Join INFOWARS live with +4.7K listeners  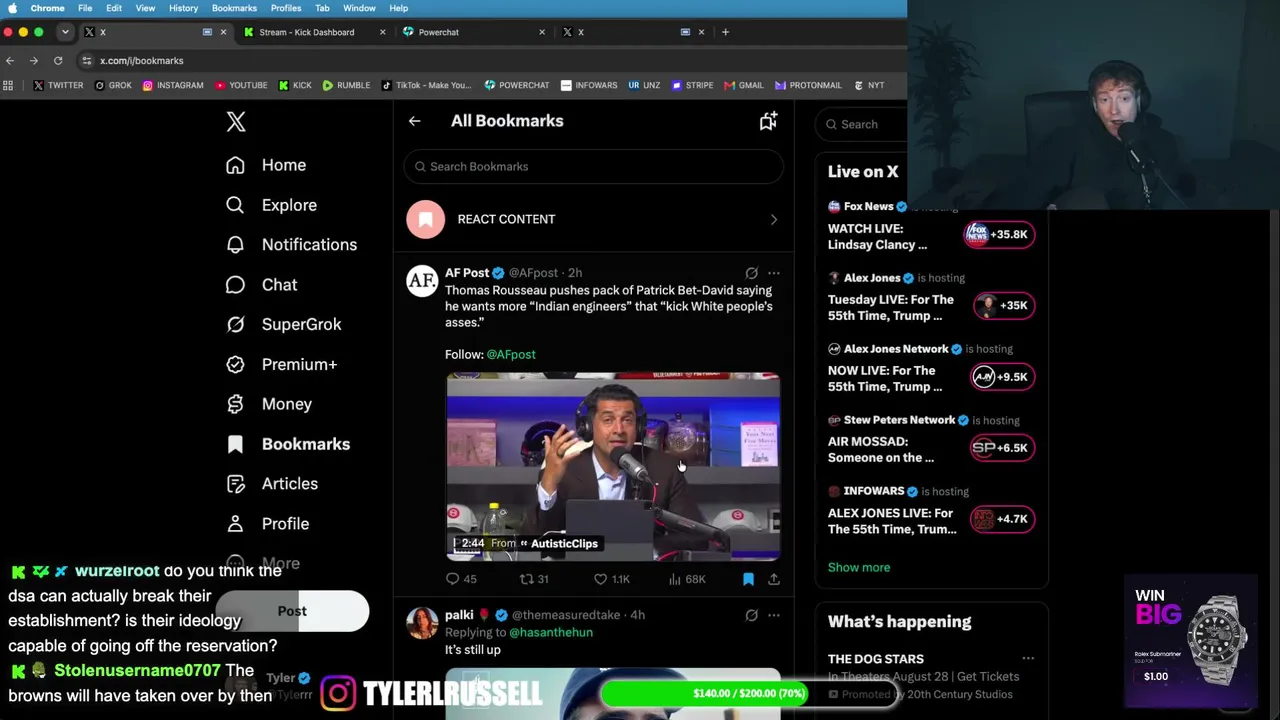click(x=1001, y=519)
